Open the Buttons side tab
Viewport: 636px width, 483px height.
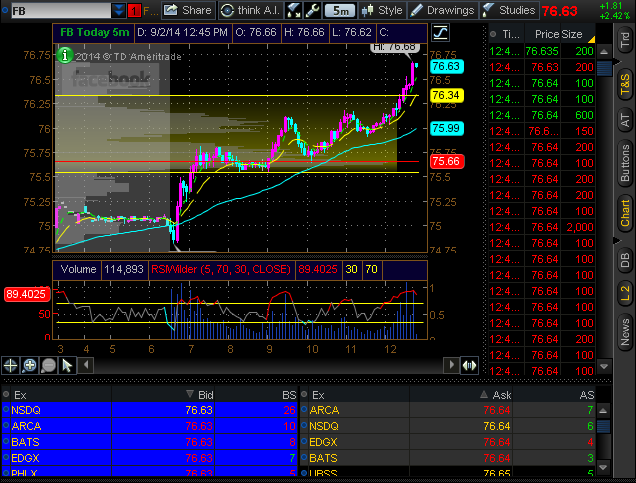pos(624,163)
